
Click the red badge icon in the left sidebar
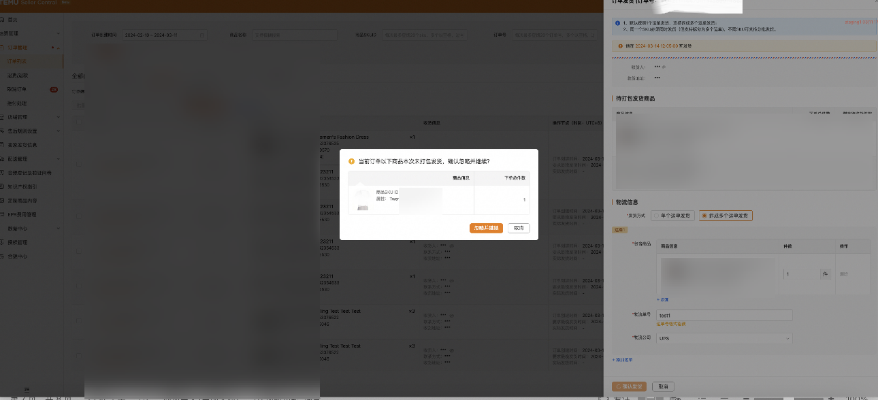coord(54,90)
